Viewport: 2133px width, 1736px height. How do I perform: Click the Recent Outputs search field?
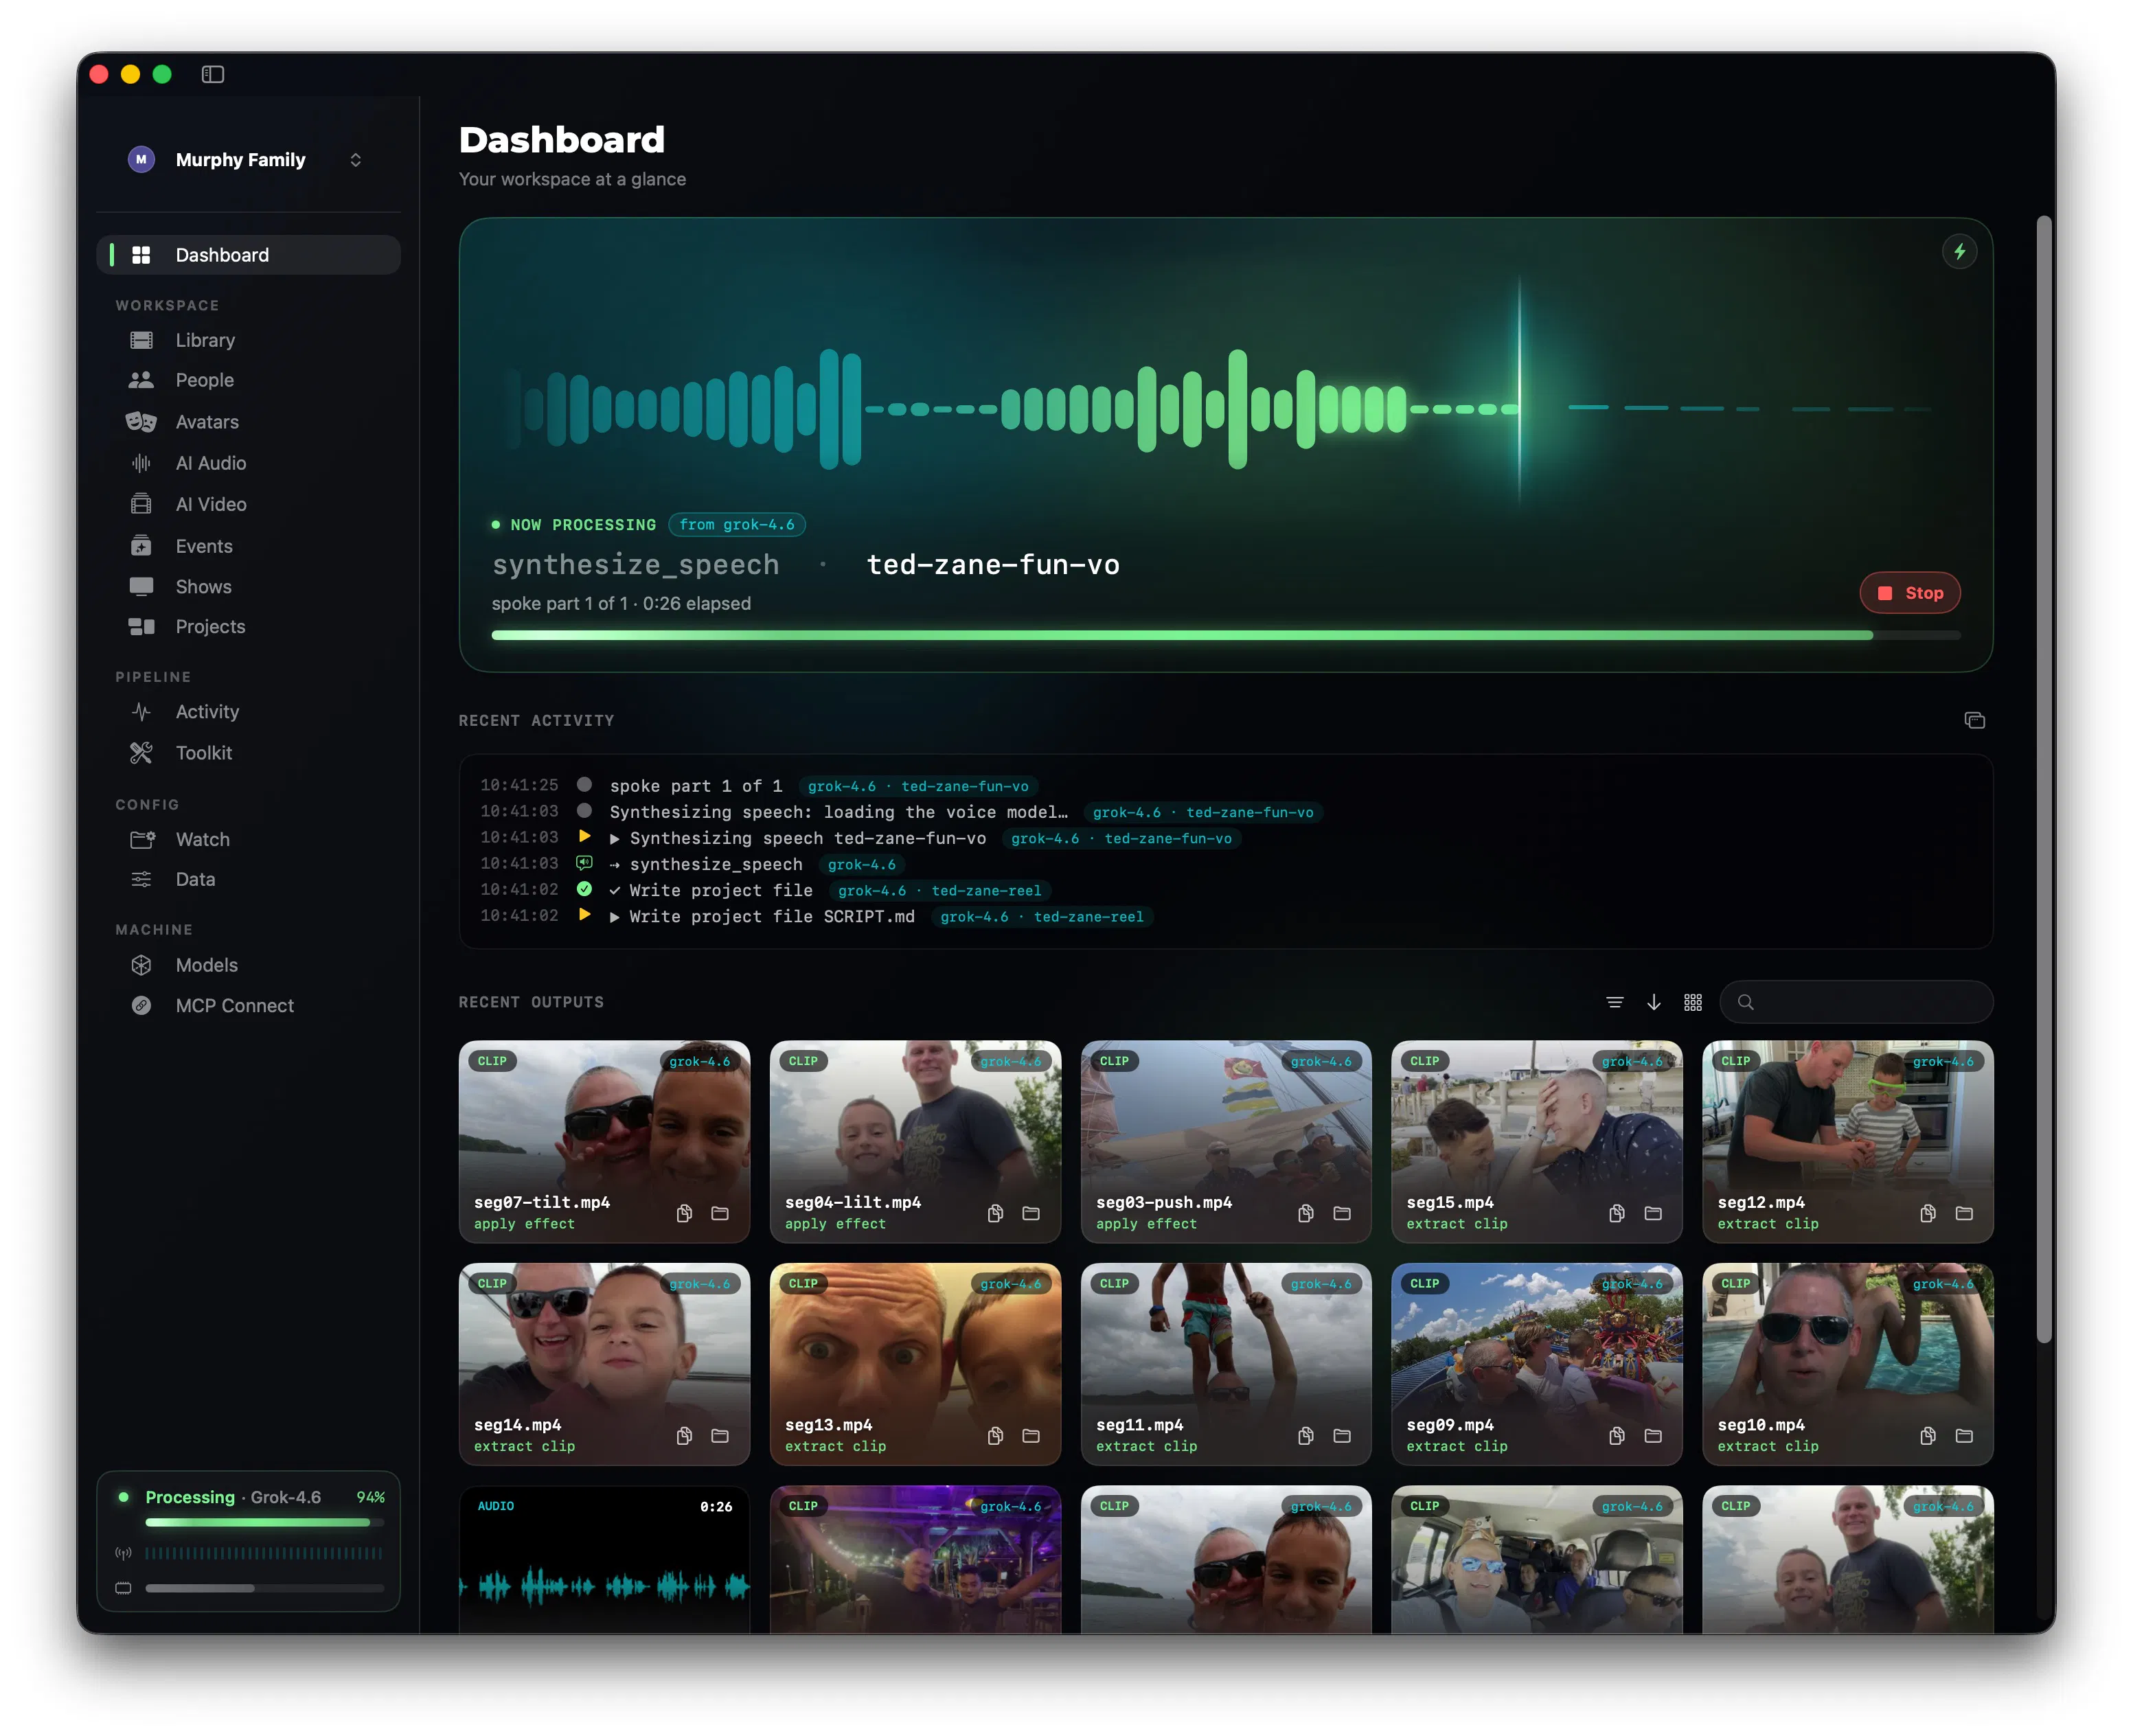[1857, 1002]
